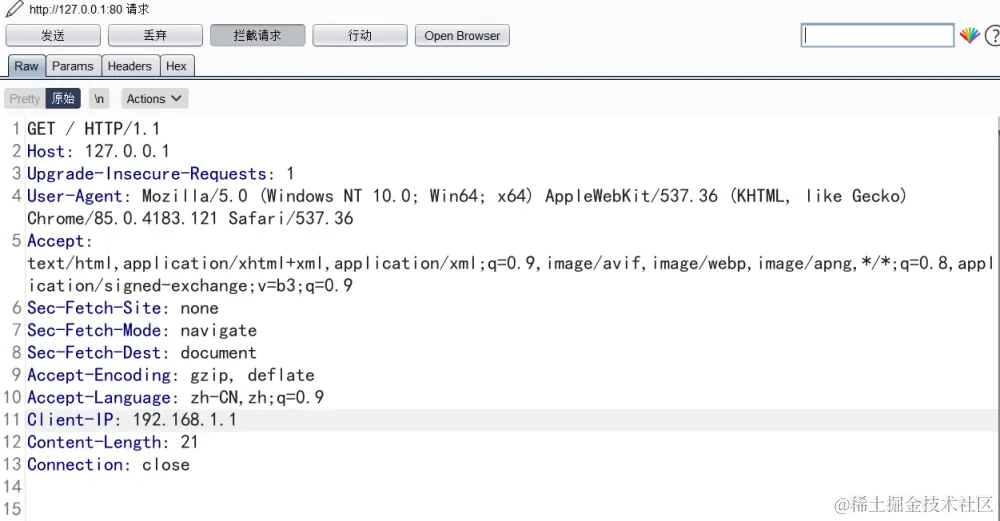Click the 丢弃 (Drop) button
Viewport: 1000px width, 521px height.
pos(155,36)
